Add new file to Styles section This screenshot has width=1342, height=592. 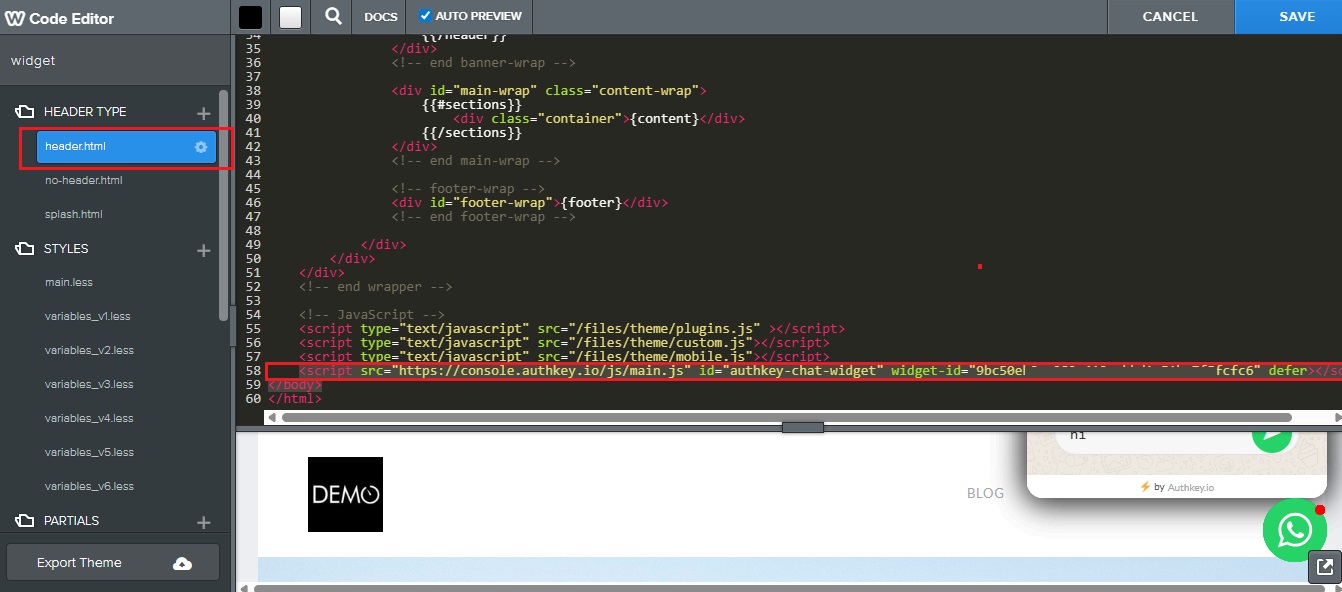204,250
